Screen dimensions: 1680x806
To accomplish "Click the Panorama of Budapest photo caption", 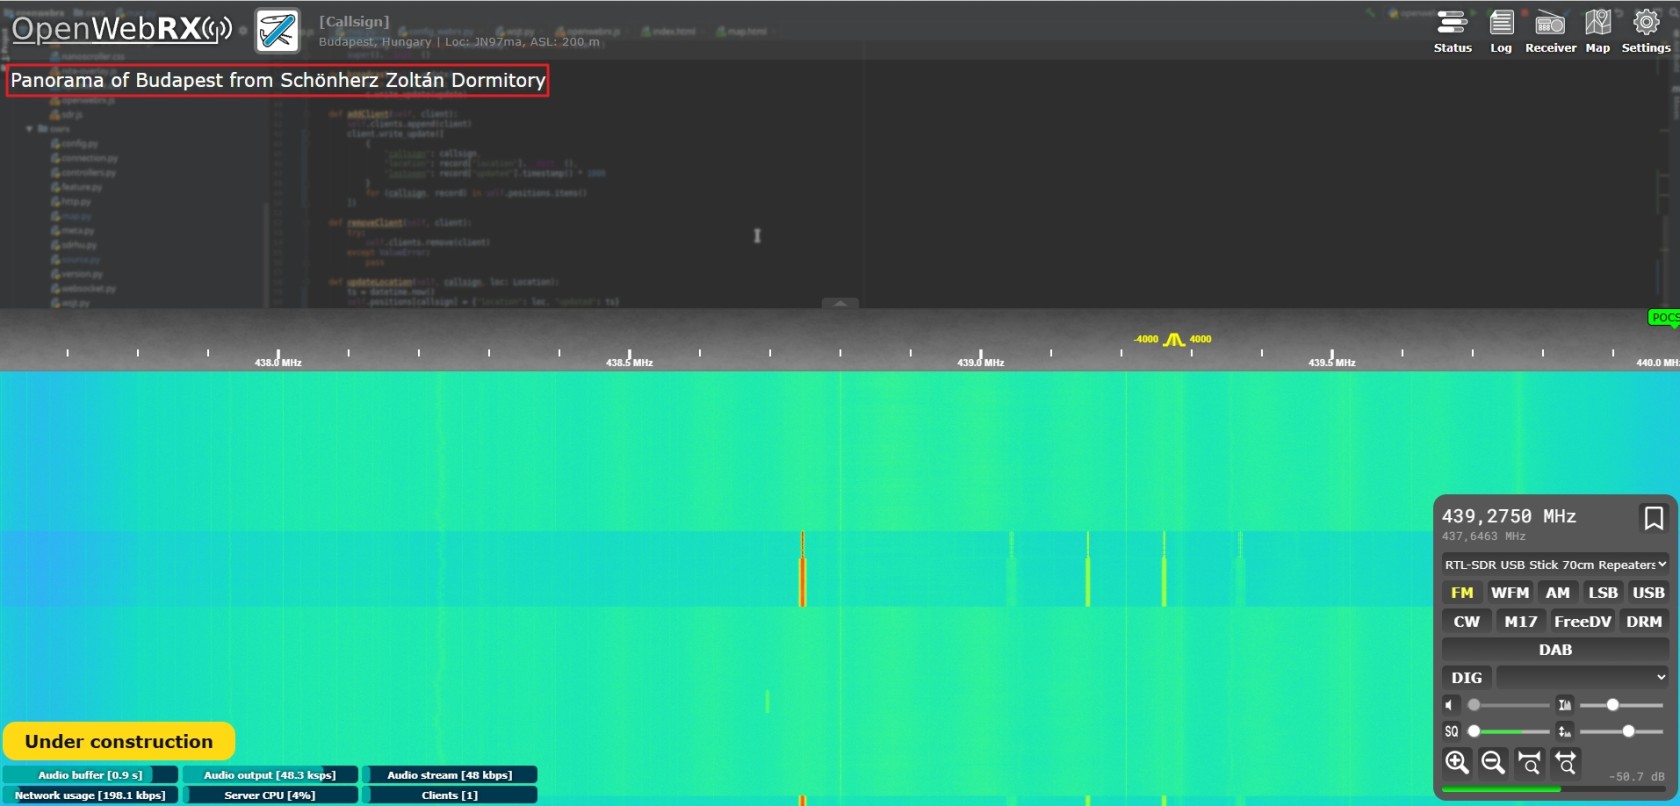I will pos(277,80).
